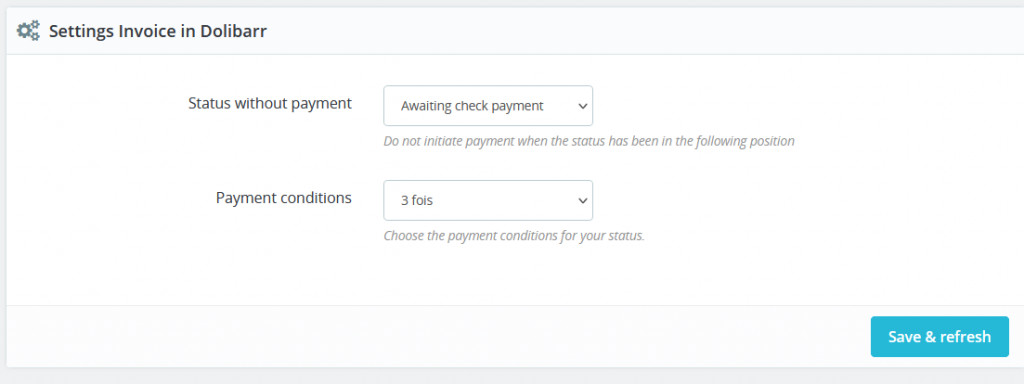This screenshot has width=1024, height=384.
Task: Click the hint Choose the payment conditions
Action: click(x=514, y=236)
